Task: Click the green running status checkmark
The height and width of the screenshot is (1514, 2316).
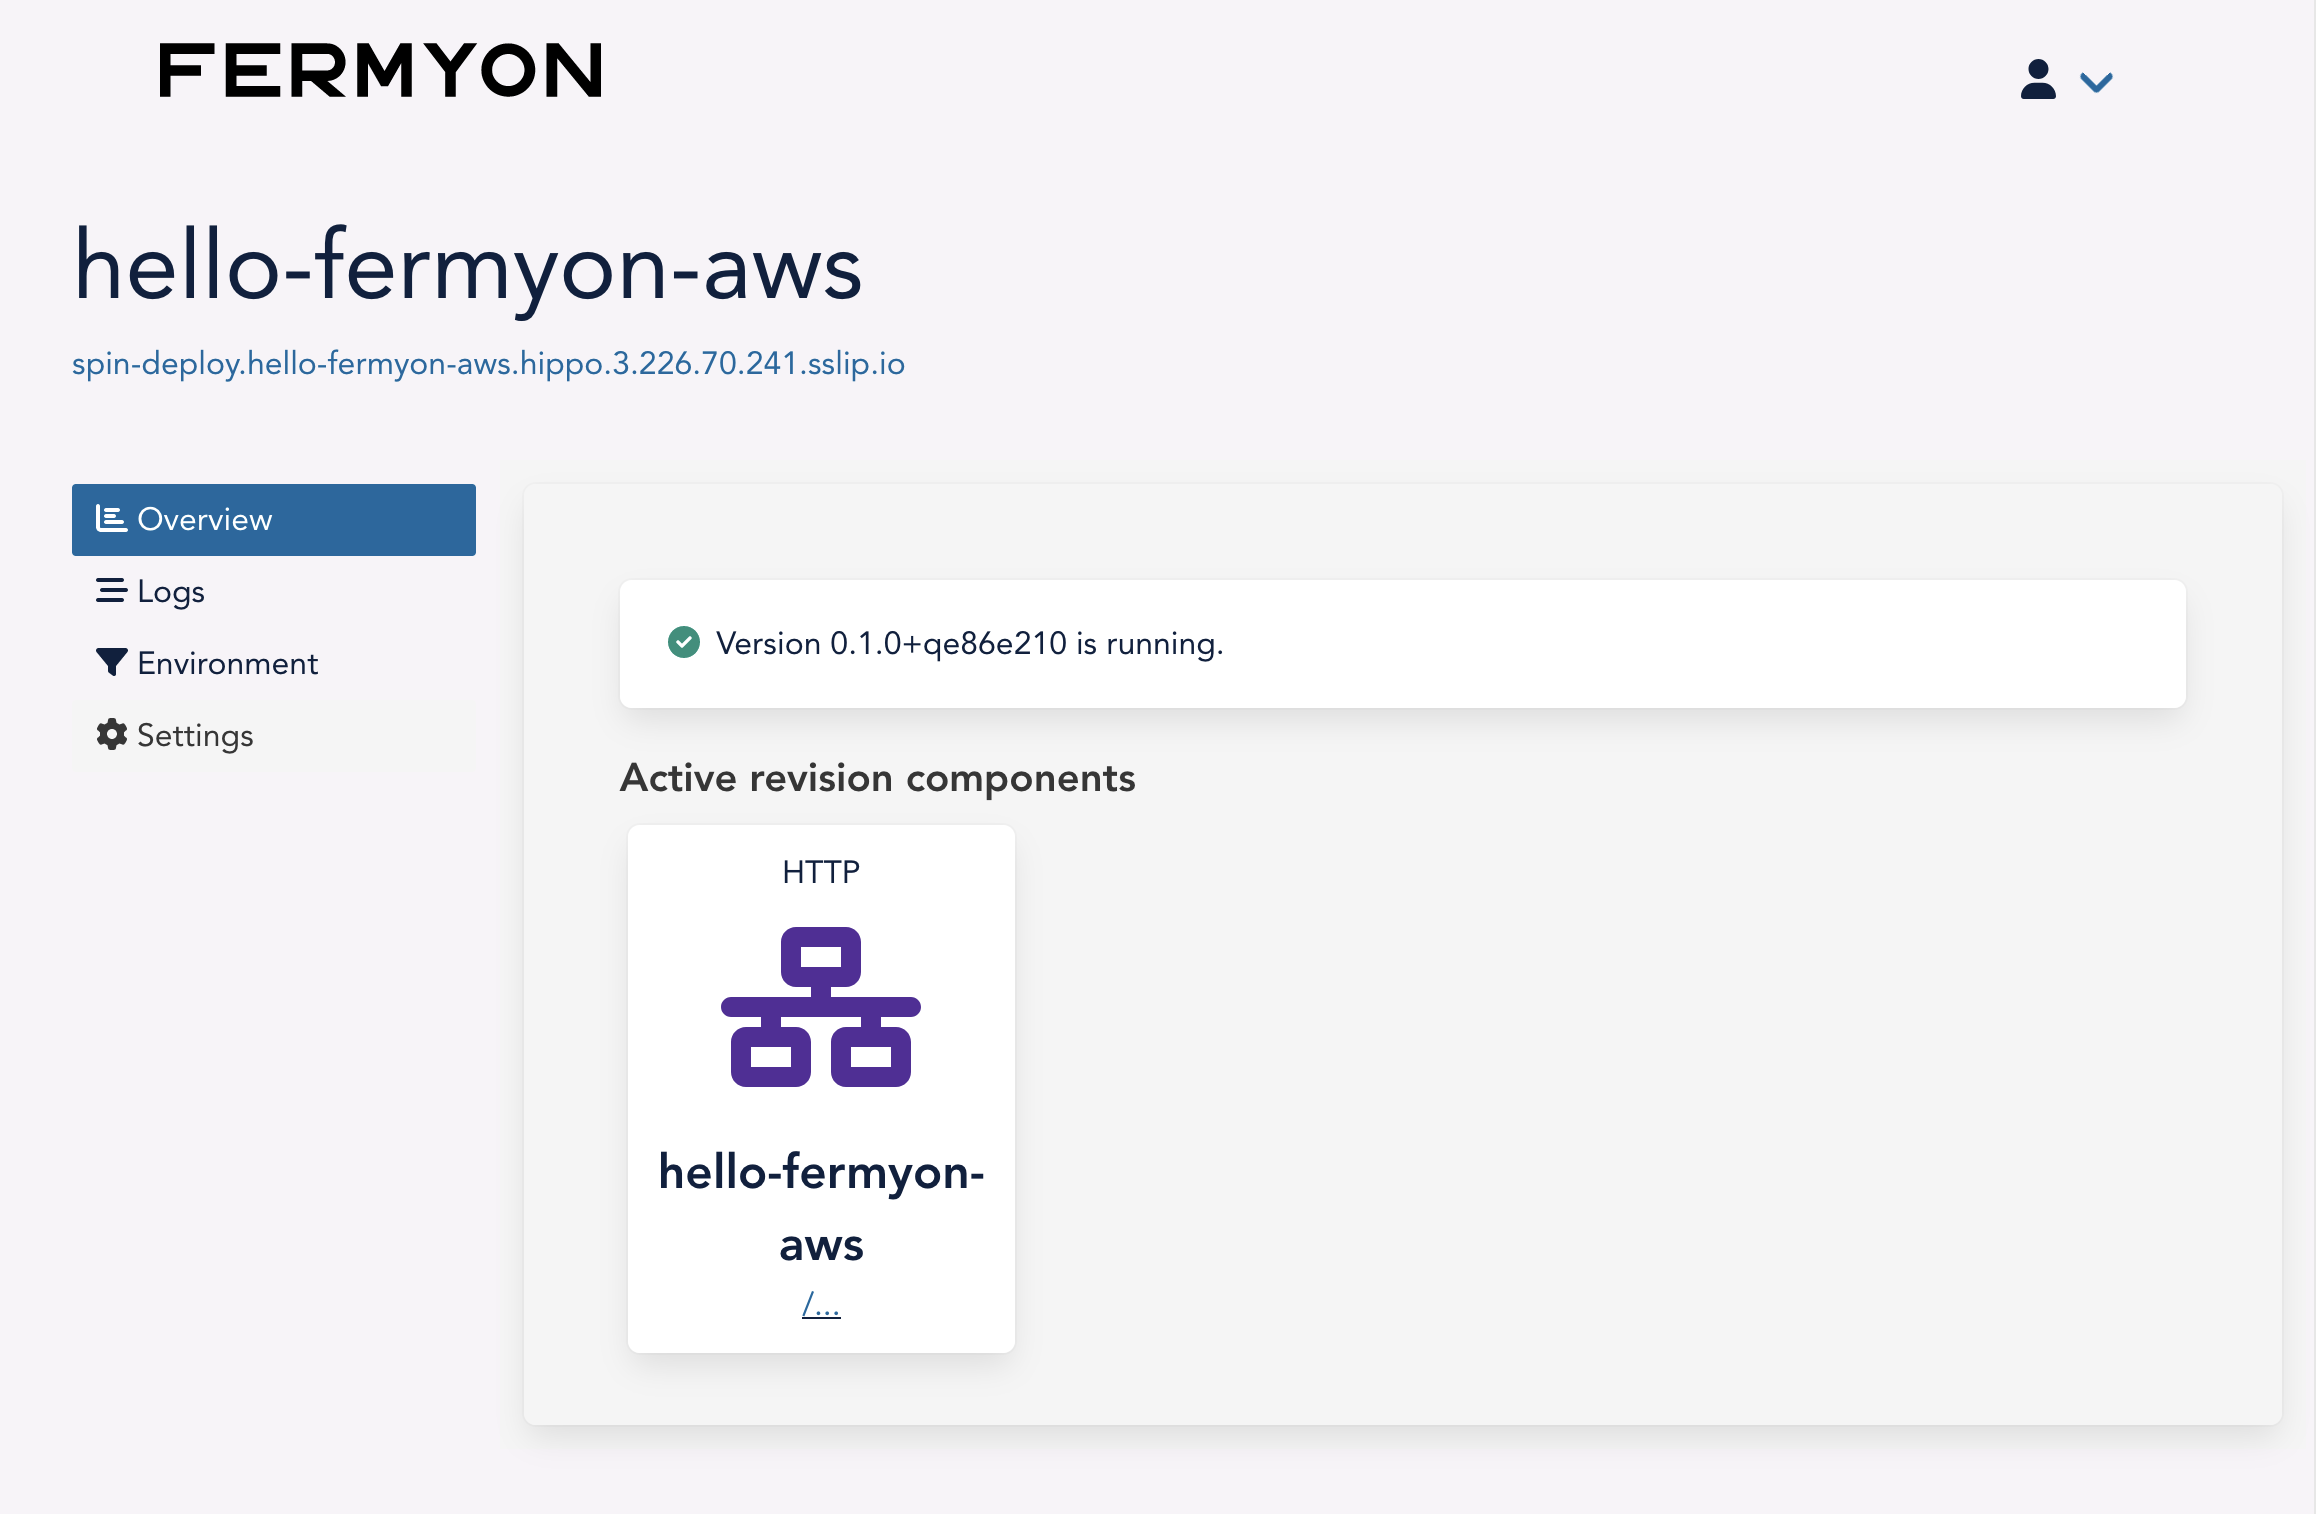Action: point(684,642)
